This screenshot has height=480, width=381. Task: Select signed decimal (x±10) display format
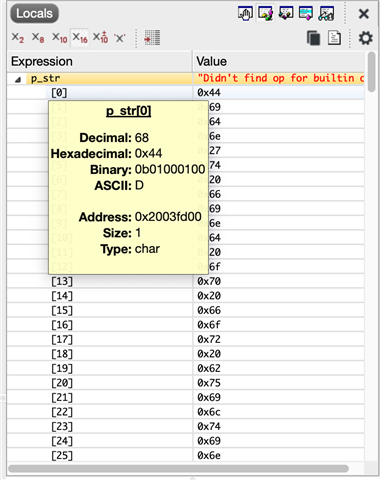[100, 38]
